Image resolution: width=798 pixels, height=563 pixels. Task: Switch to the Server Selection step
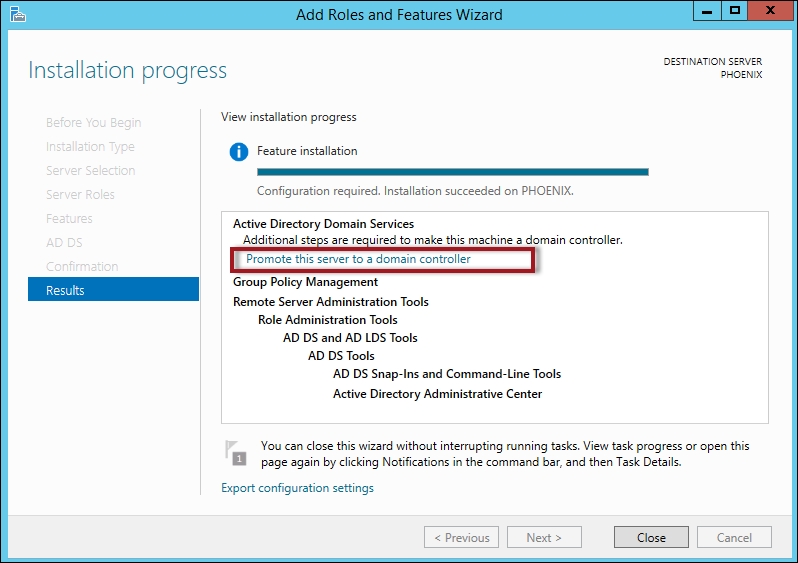click(x=90, y=170)
